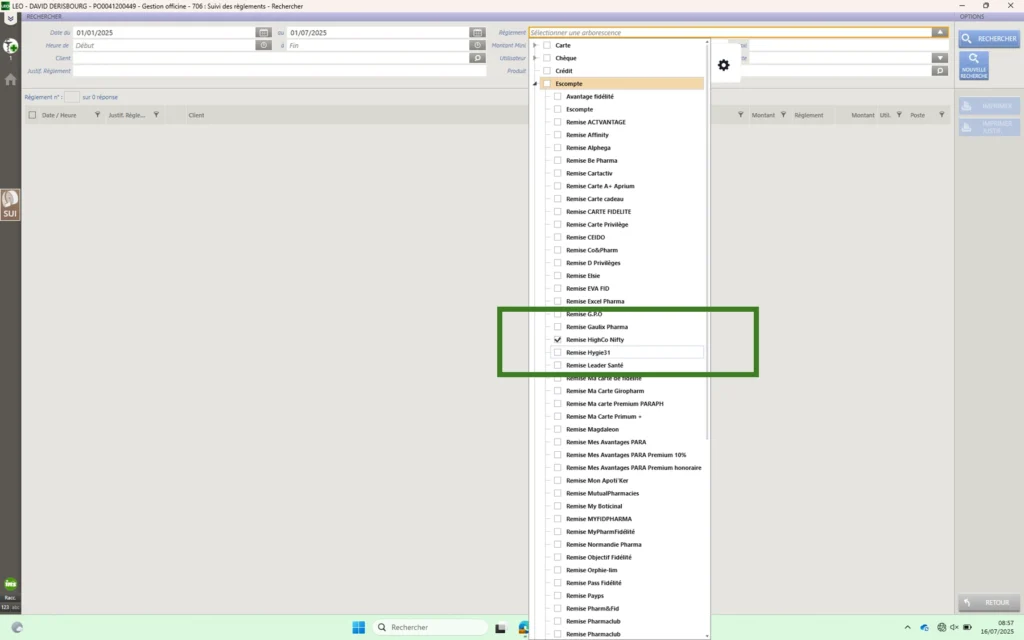The height and width of the screenshot is (640, 1024).
Task: Go to the home screen icon
Action: point(11,79)
